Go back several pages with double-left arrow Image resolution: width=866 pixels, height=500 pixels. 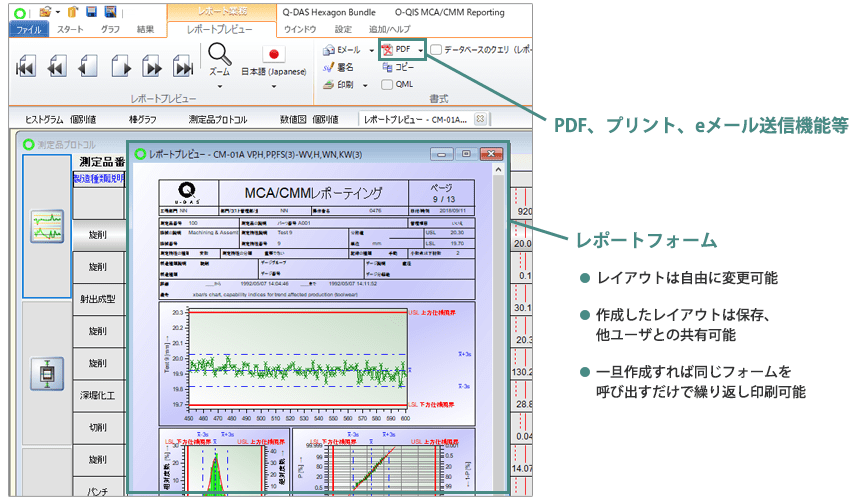click(57, 67)
